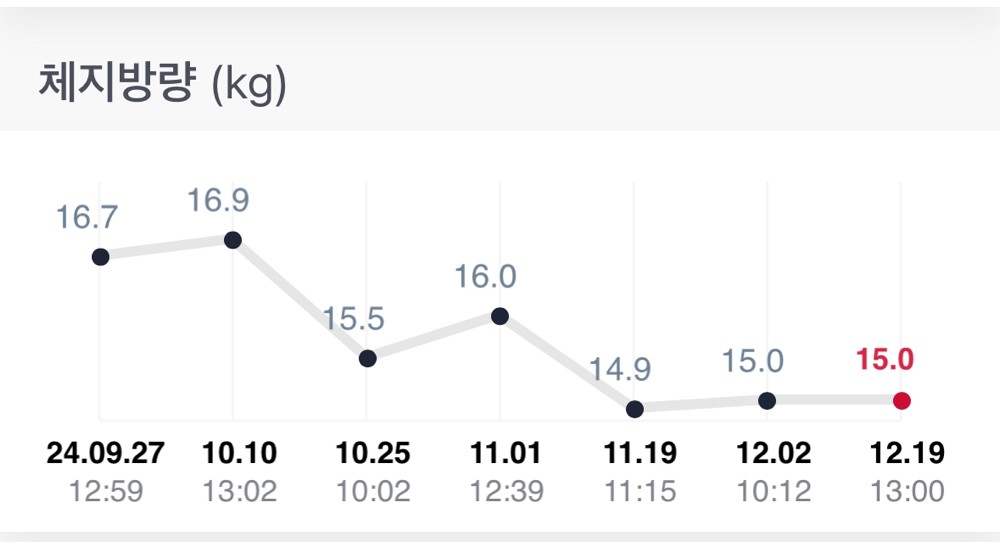Image resolution: width=1000 pixels, height=542 pixels.
Task: Select the 15.5 value label
Action: pos(353,319)
